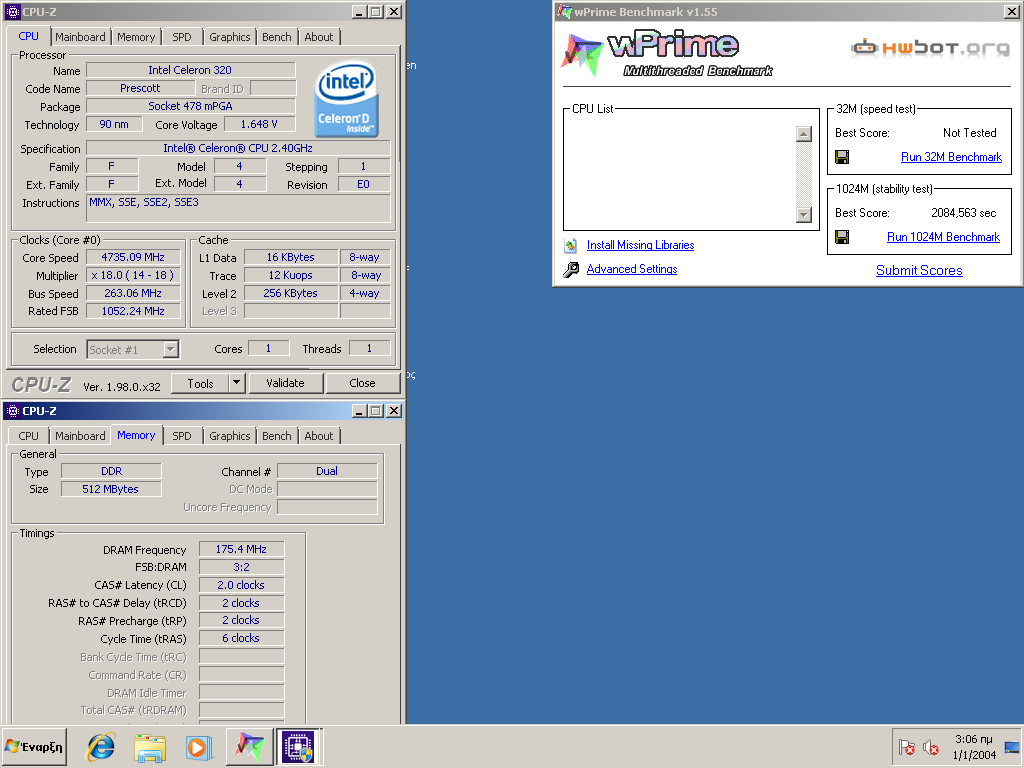Click the multiplier value x 18.0 ( 14 - 18 )
The width and height of the screenshot is (1024, 768).
coord(133,276)
